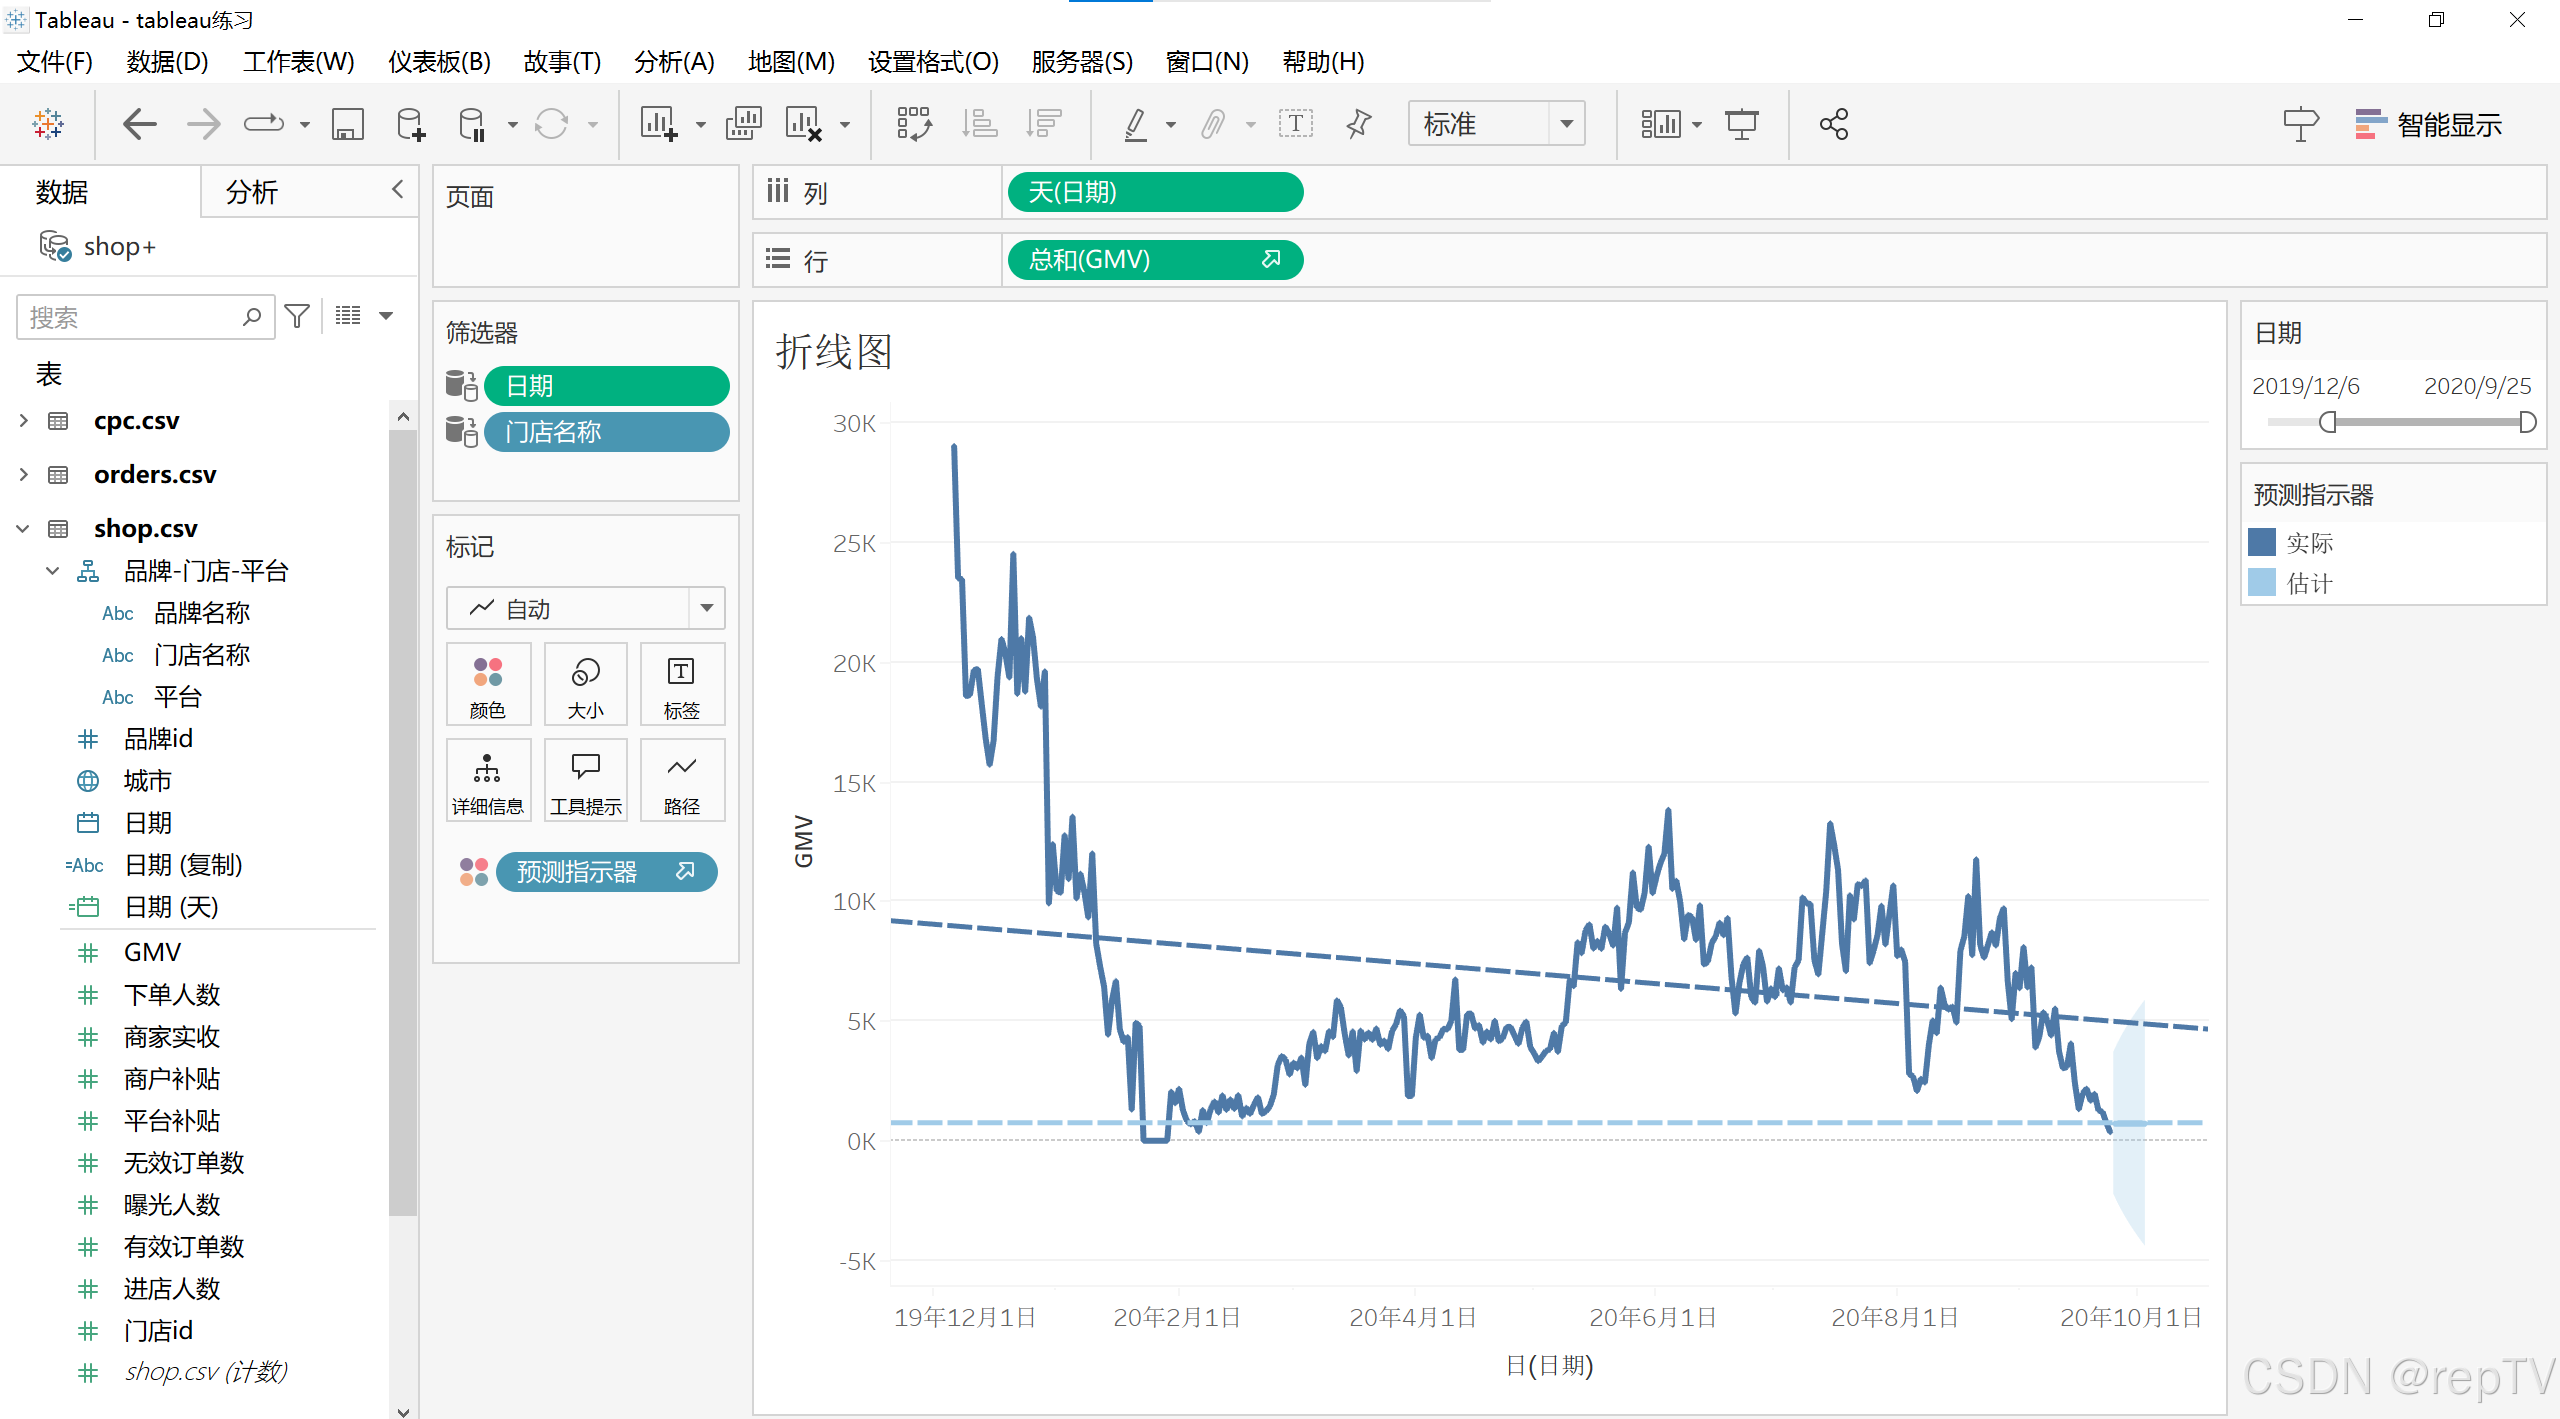Click the refresh data icon
The image size is (2560, 1419).
[551, 124]
